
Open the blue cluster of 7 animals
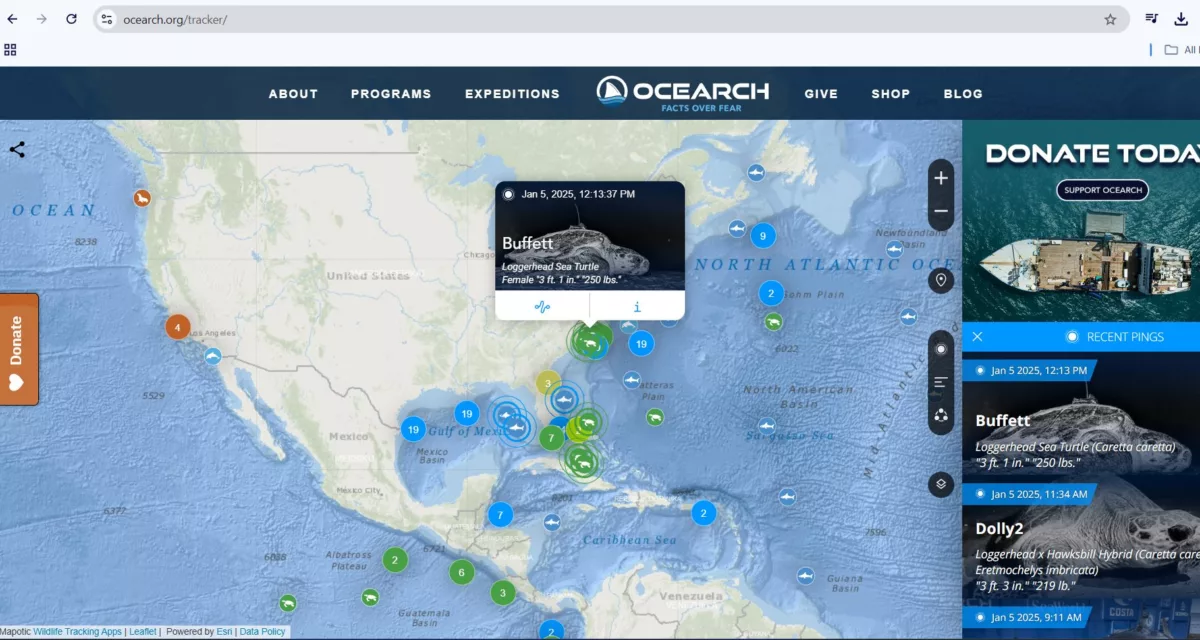pos(500,515)
